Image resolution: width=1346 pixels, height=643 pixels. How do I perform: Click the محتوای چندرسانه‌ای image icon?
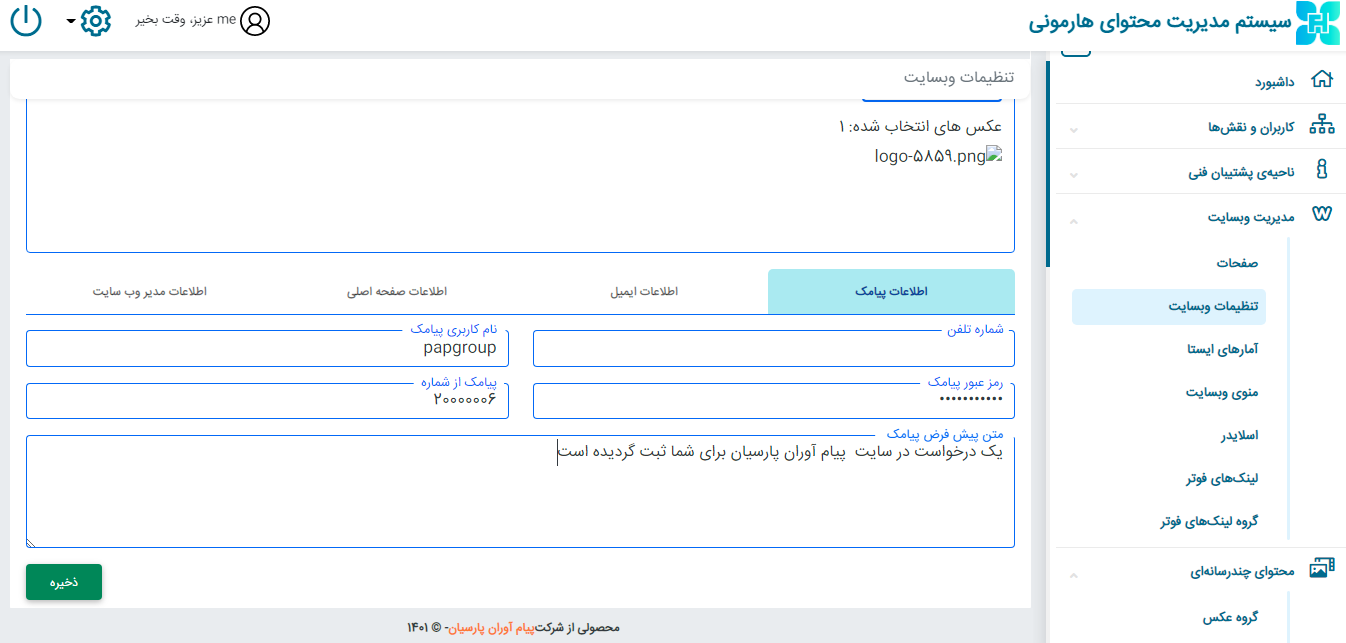(x=1322, y=569)
